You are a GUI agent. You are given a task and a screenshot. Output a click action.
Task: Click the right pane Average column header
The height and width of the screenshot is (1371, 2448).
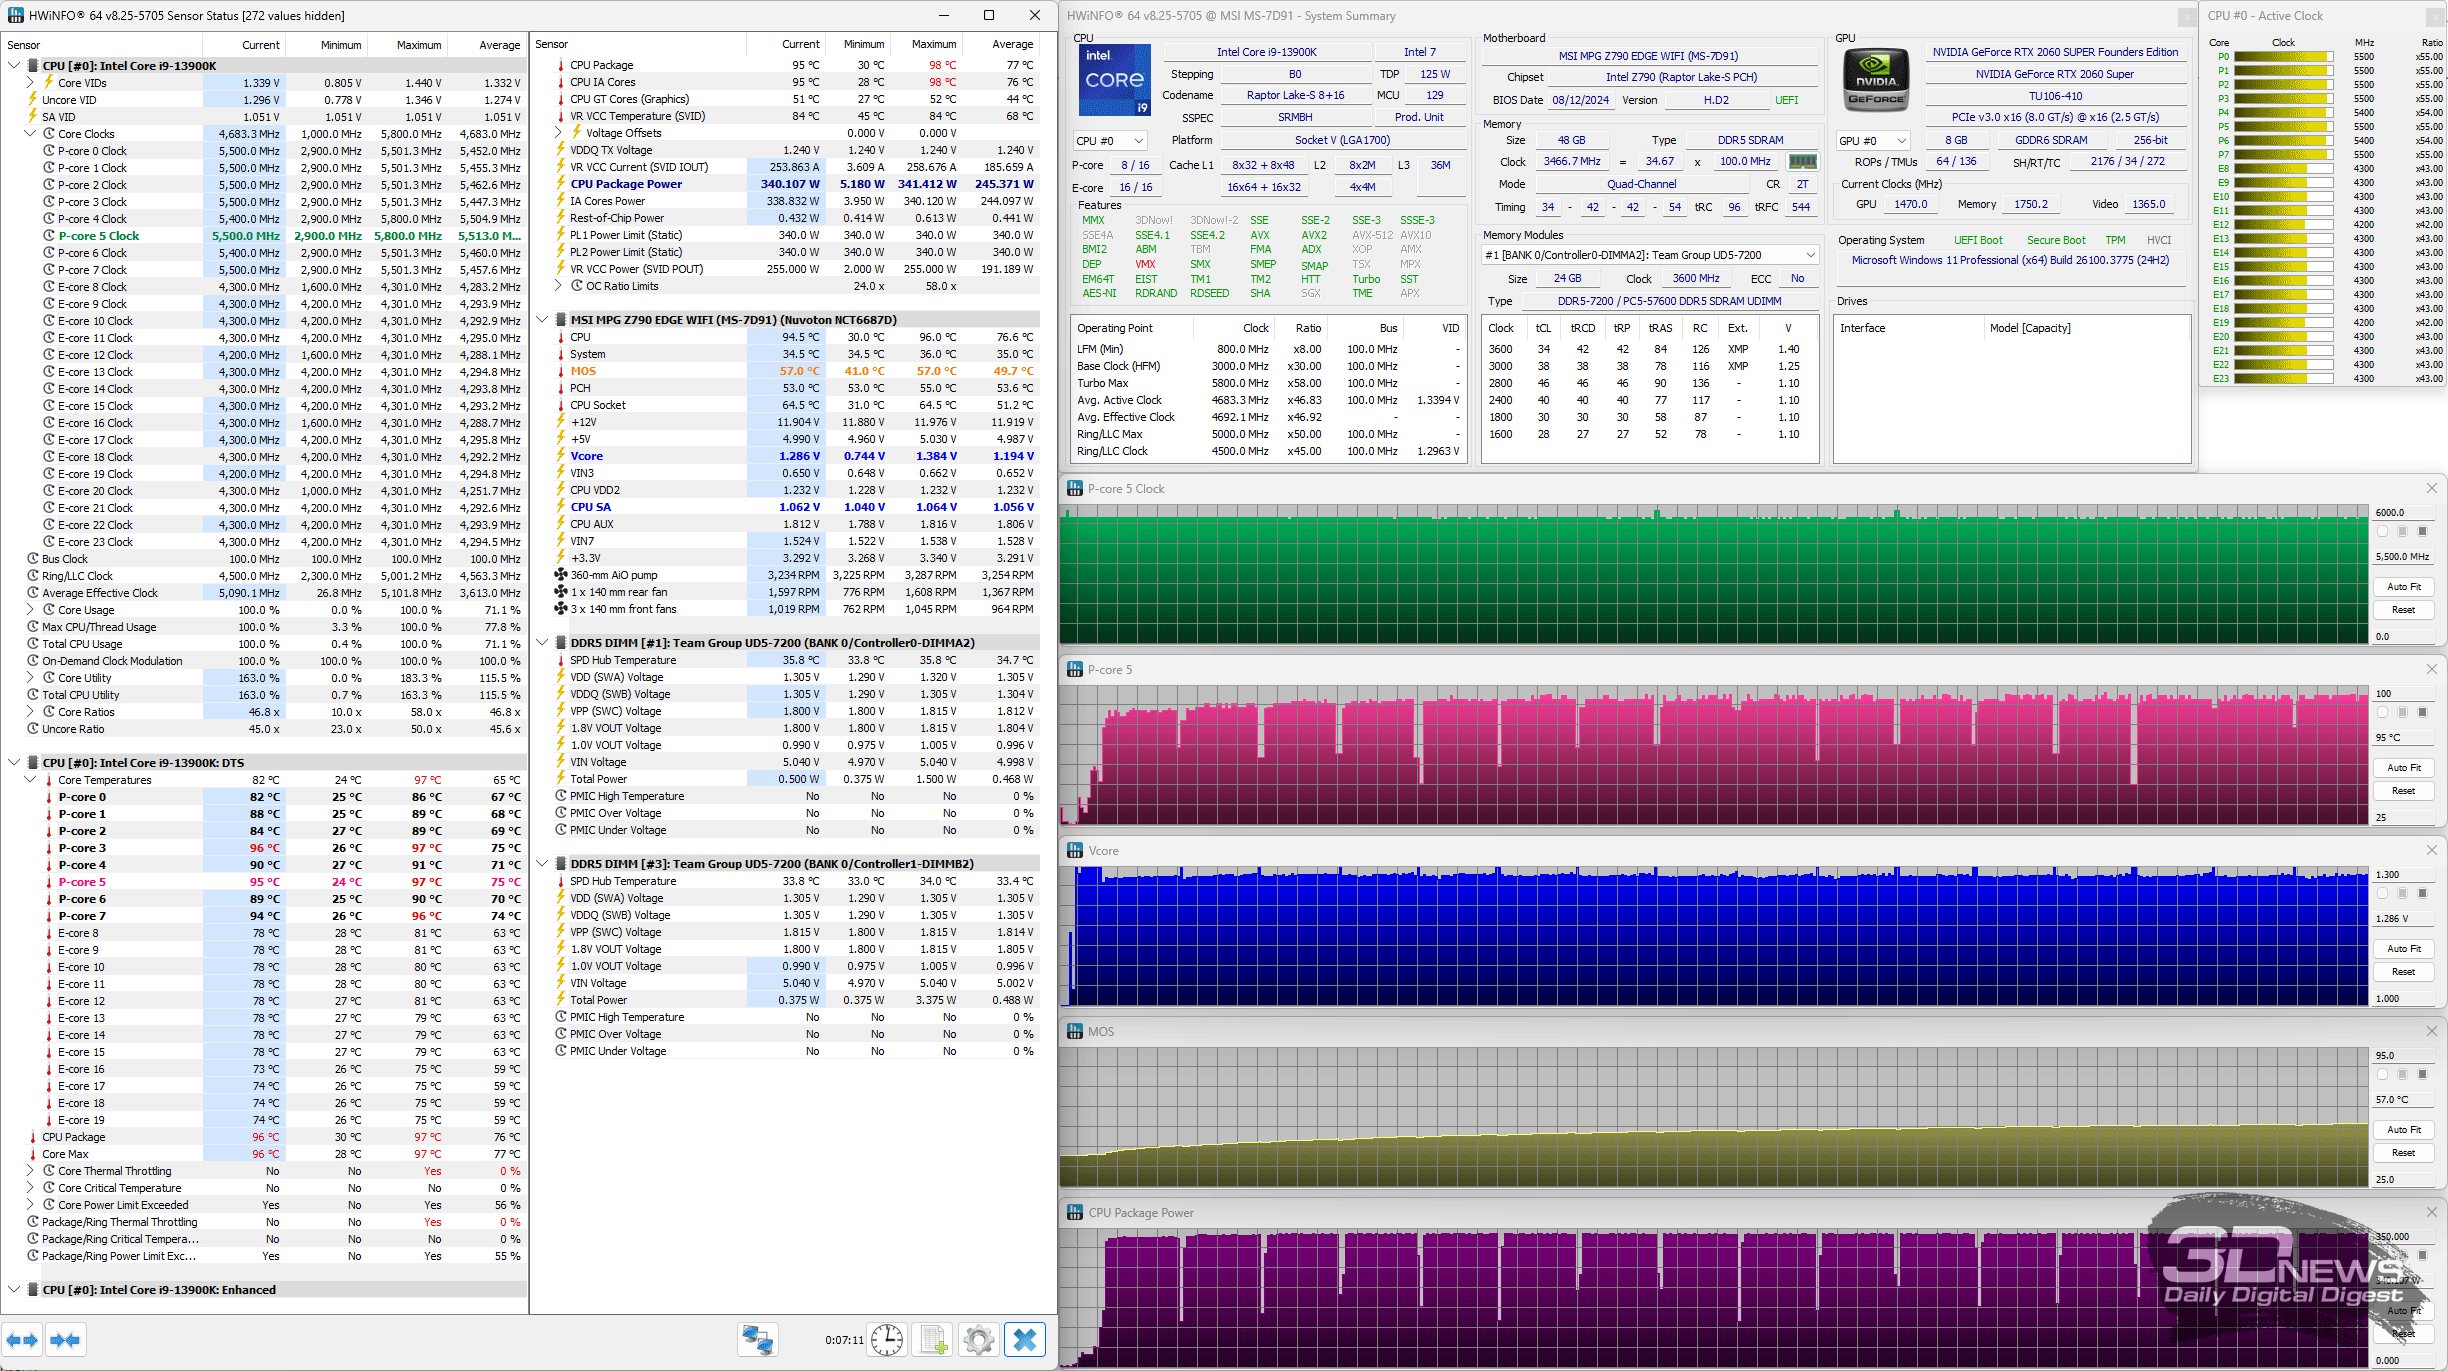(1000, 45)
